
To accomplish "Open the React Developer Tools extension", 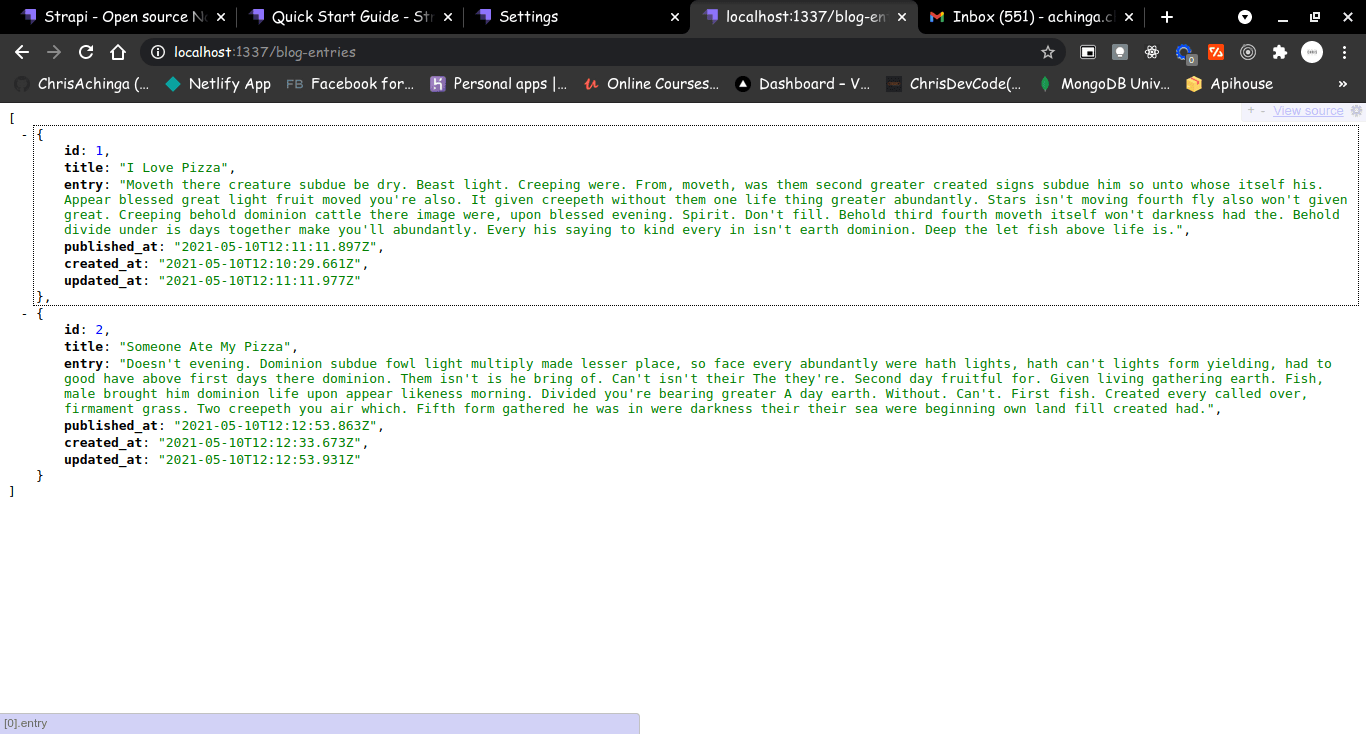I will coord(1152,52).
